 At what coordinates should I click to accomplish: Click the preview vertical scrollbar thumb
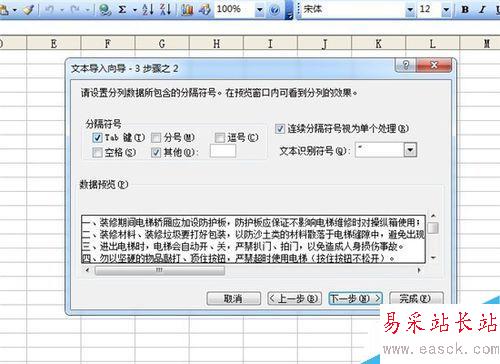pos(433,228)
